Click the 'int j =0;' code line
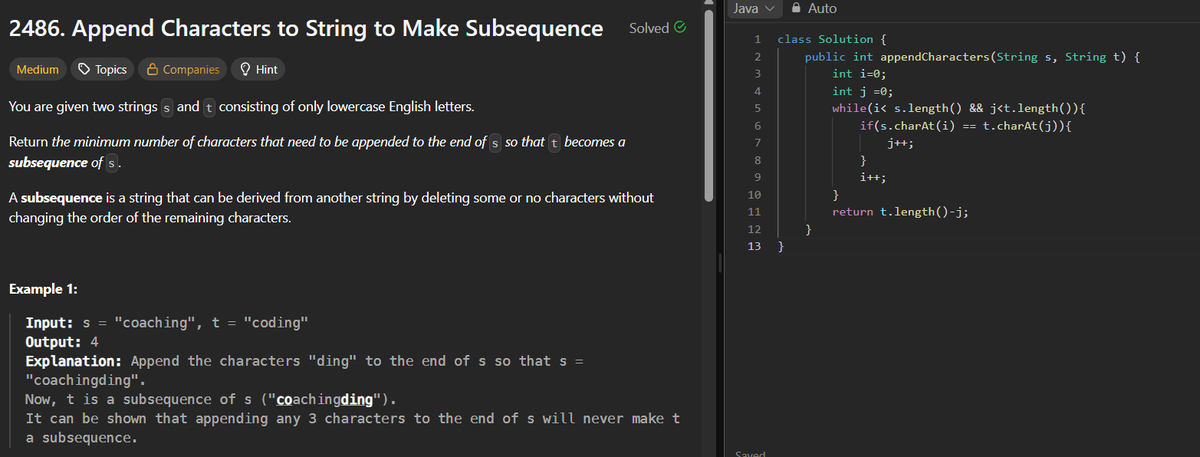The image size is (1200, 457). click(861, 91)
